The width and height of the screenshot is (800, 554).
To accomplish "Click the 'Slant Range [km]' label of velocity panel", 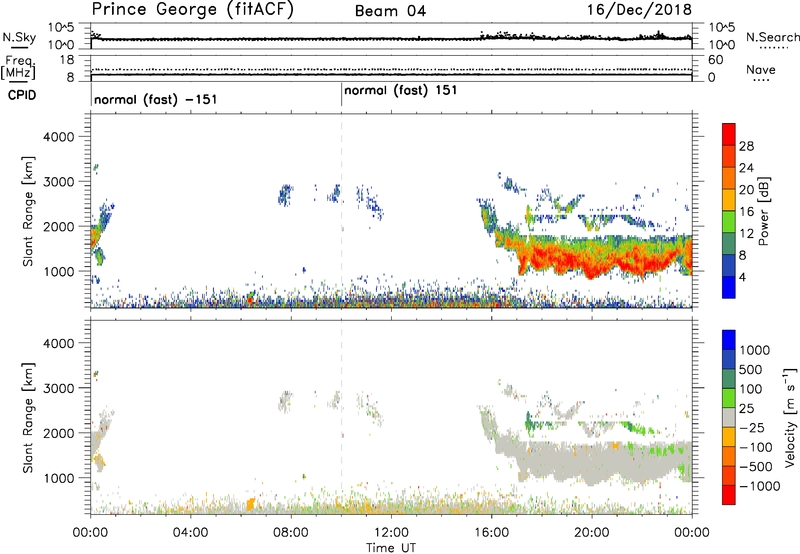I will coord(28,418).
